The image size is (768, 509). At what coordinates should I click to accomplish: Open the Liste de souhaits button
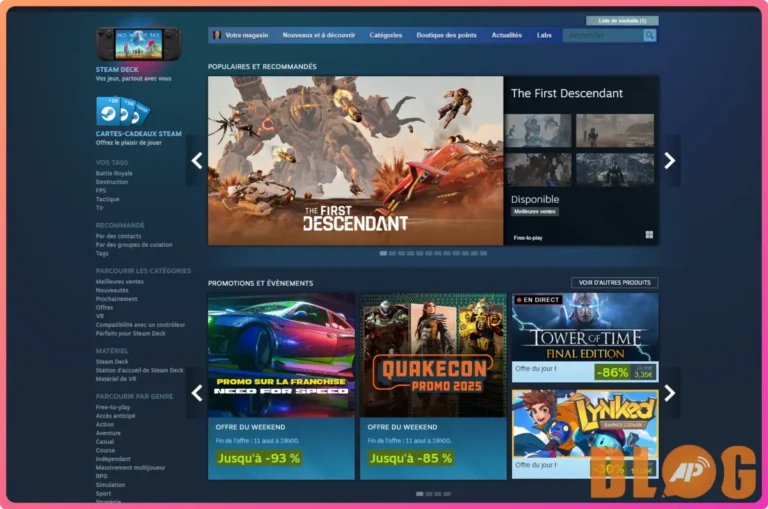click(622, 21)
